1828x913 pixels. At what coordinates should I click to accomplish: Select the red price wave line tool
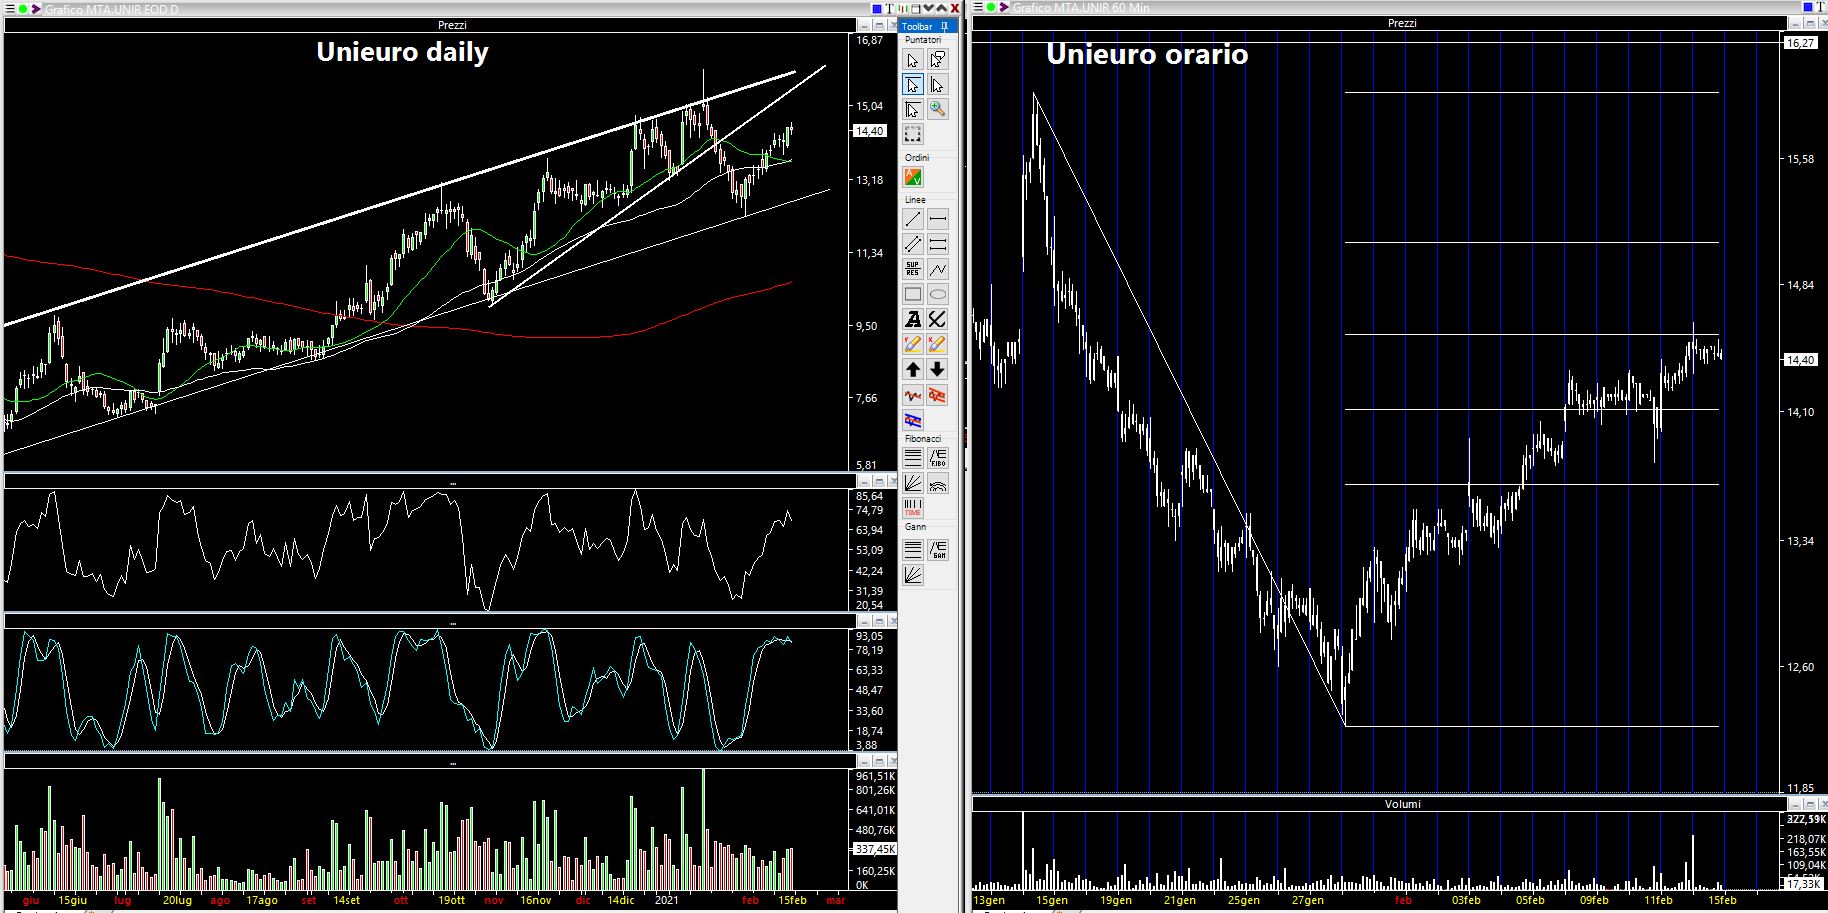(913, 395)
